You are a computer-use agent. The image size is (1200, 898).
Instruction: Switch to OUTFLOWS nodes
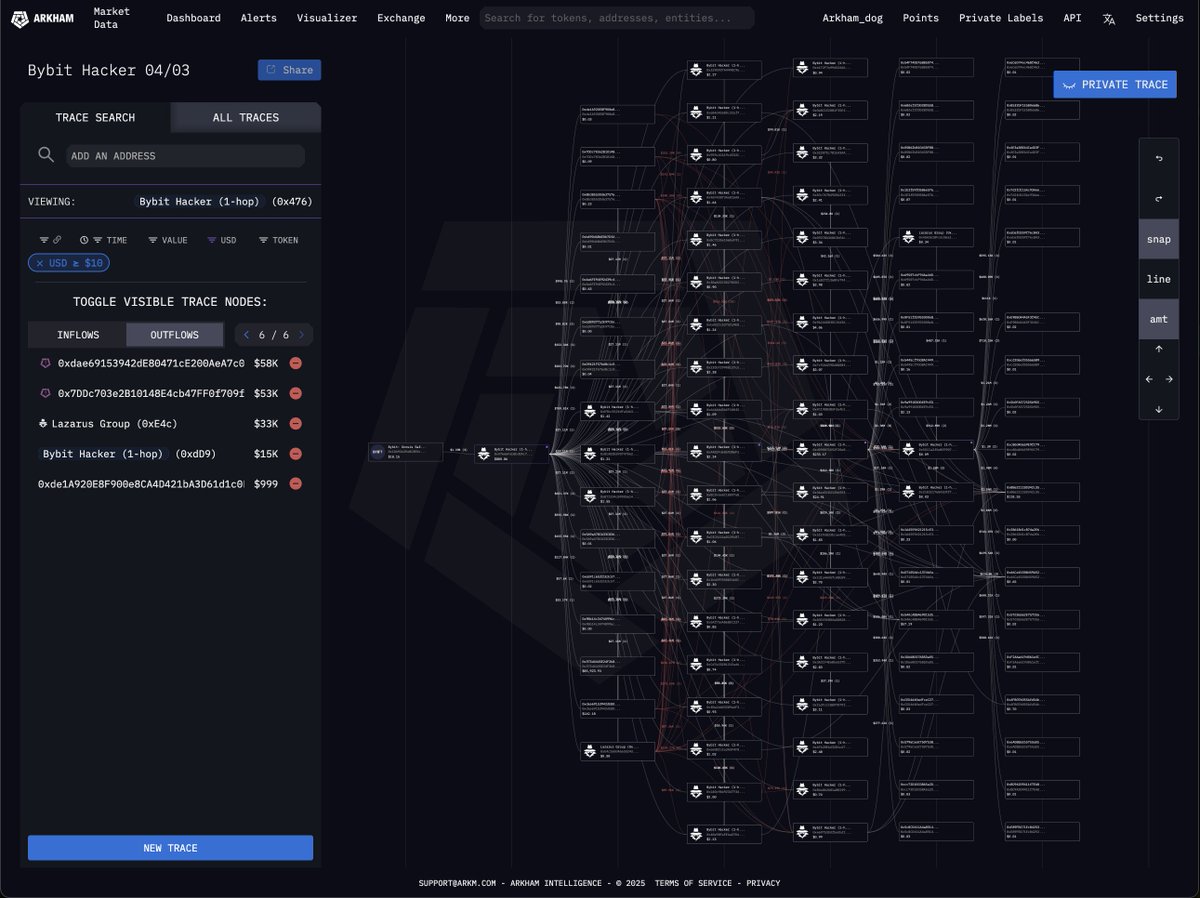coord(175,335)
